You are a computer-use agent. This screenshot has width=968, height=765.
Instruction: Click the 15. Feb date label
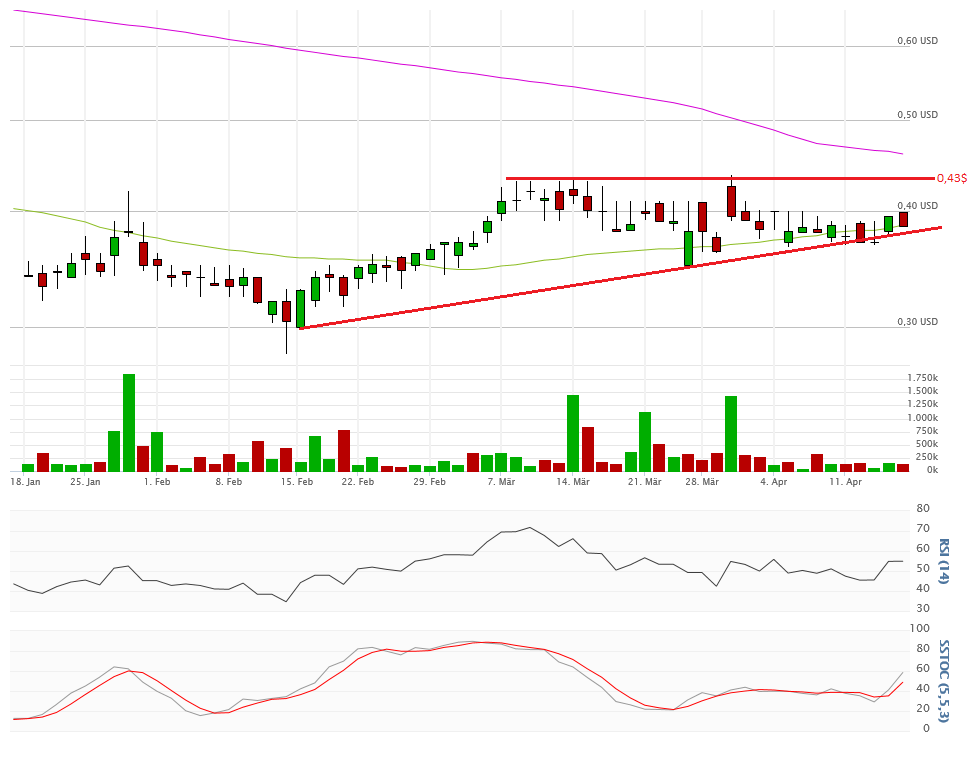(297, 482)
